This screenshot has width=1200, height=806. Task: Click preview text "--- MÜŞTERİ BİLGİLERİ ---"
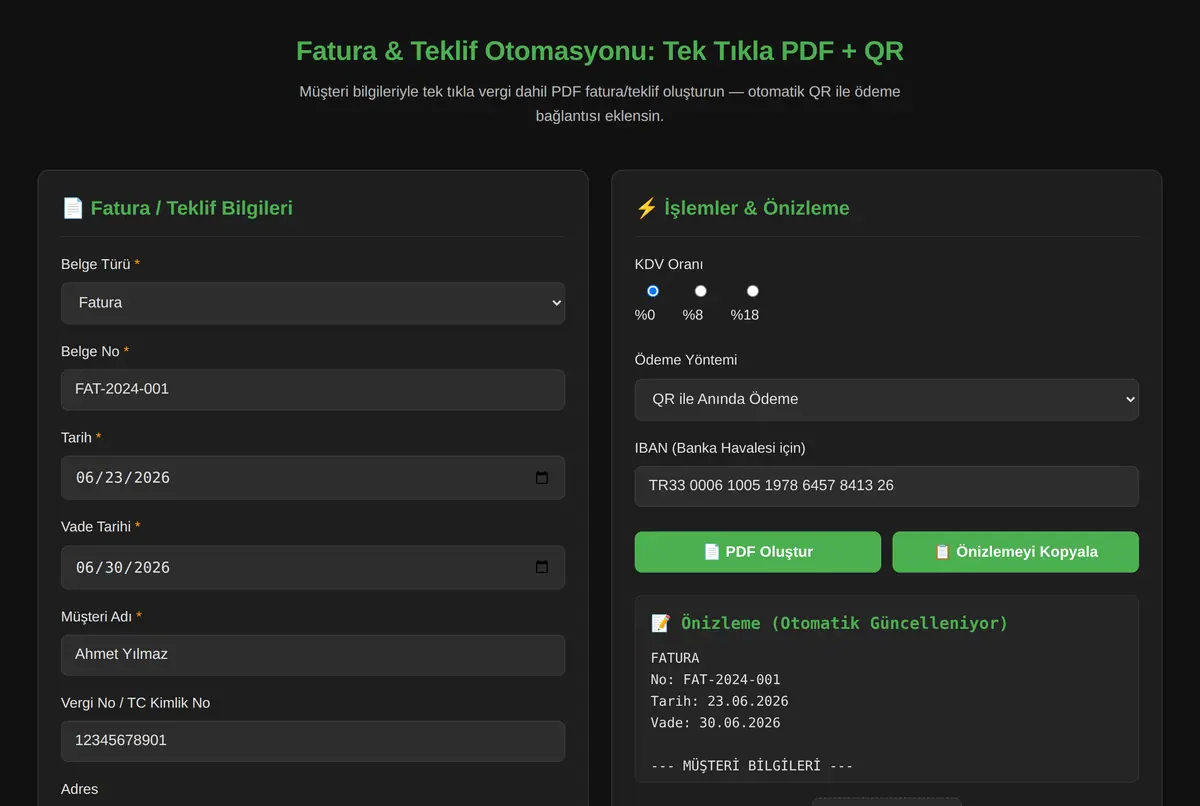coord(752,766)
